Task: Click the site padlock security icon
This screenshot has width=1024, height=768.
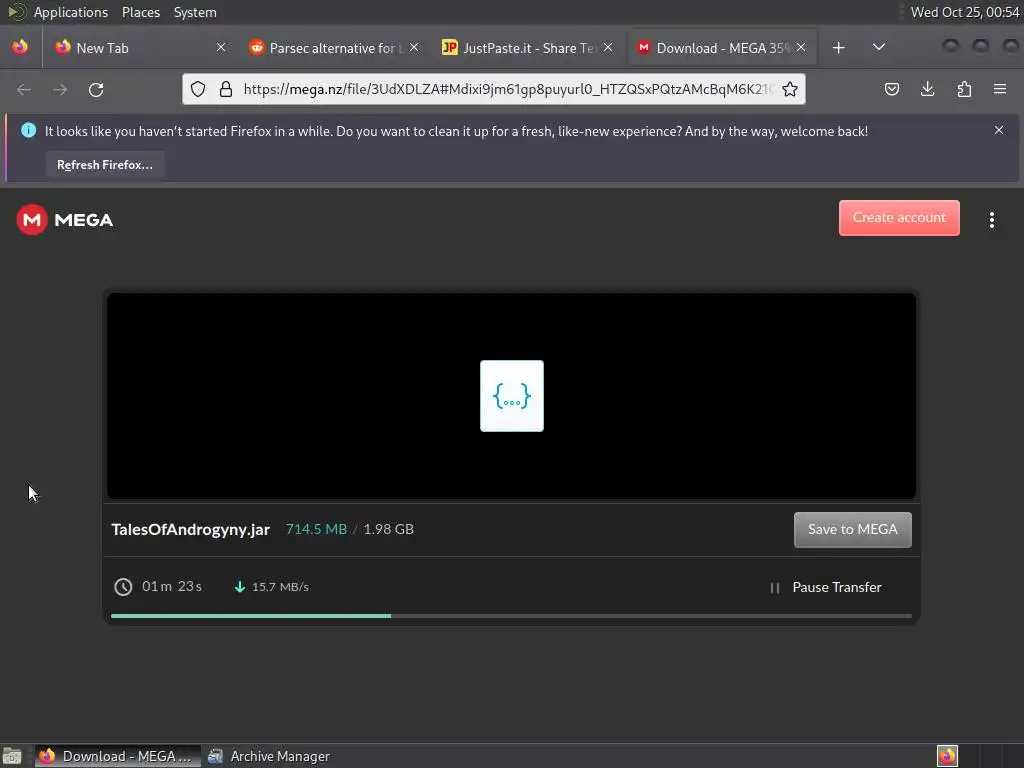Action: [x=226, y=89]
